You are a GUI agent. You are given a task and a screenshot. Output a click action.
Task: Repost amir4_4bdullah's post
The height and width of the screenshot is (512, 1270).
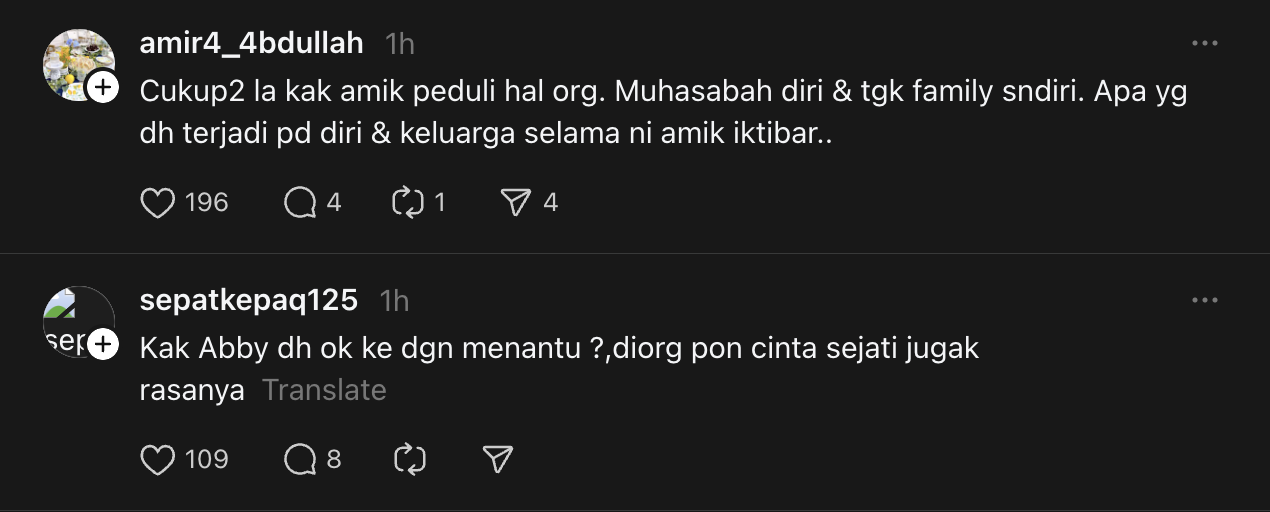[409, 203]
